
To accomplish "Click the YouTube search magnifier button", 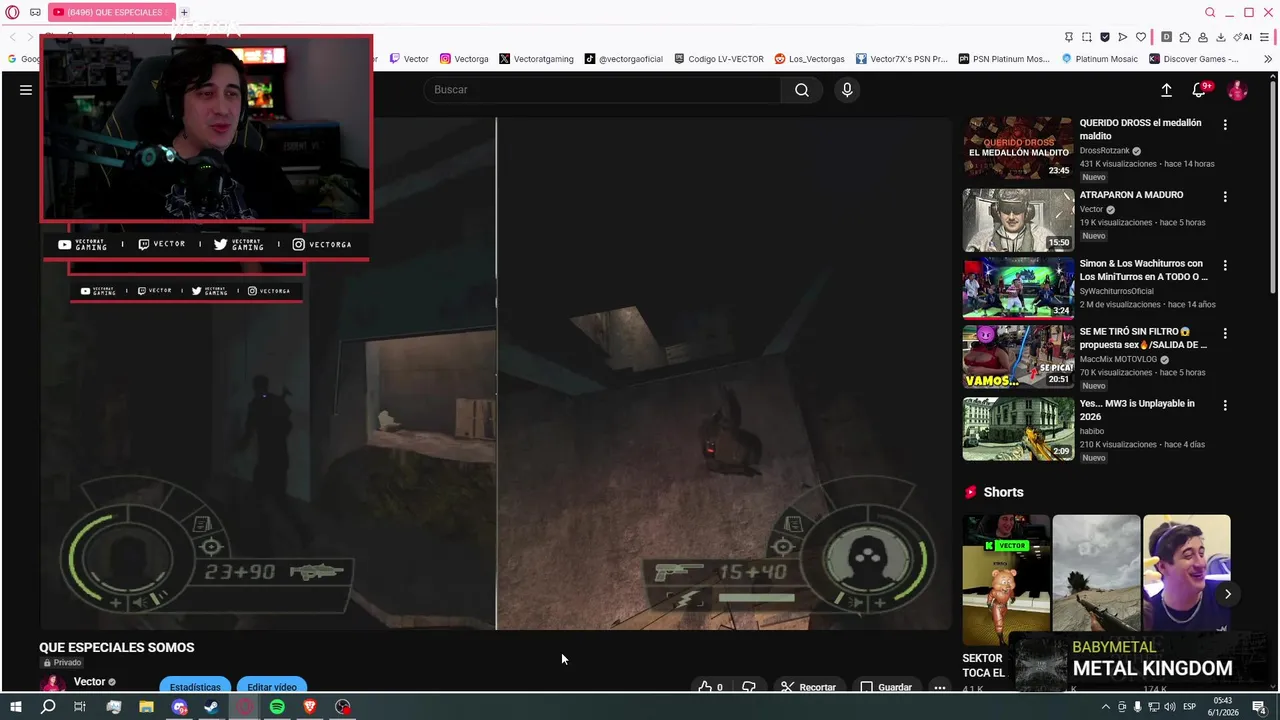I will pyautogui.click(x=802, y=90).
